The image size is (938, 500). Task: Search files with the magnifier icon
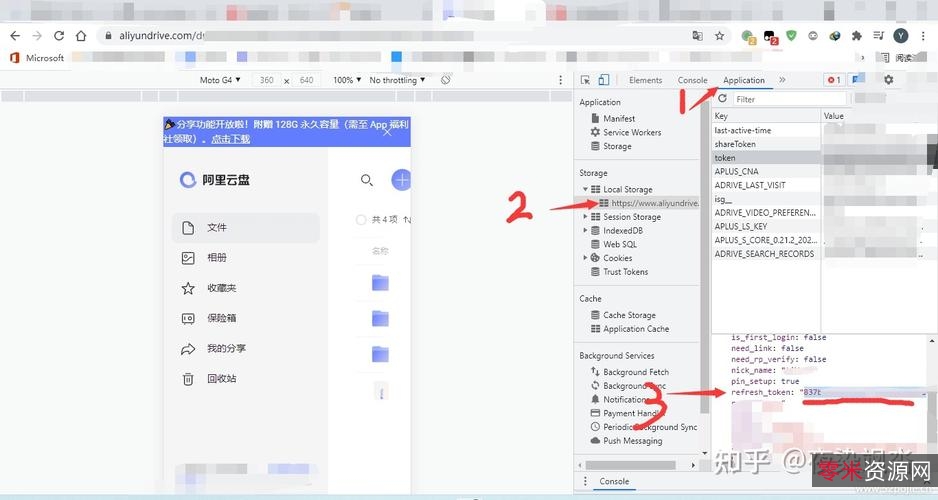pyautogui.click(x=367, y=179)
